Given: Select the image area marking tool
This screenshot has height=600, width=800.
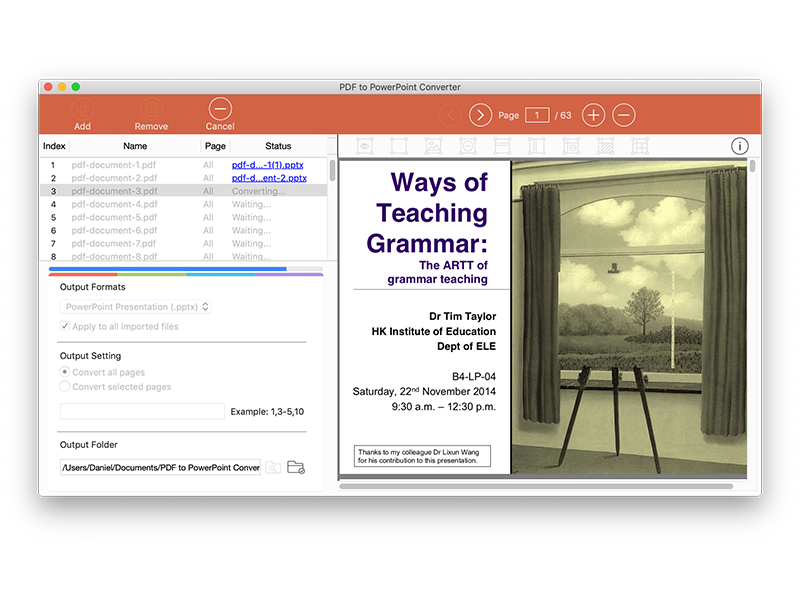Looking at the screenshot, I should [433, 146].
